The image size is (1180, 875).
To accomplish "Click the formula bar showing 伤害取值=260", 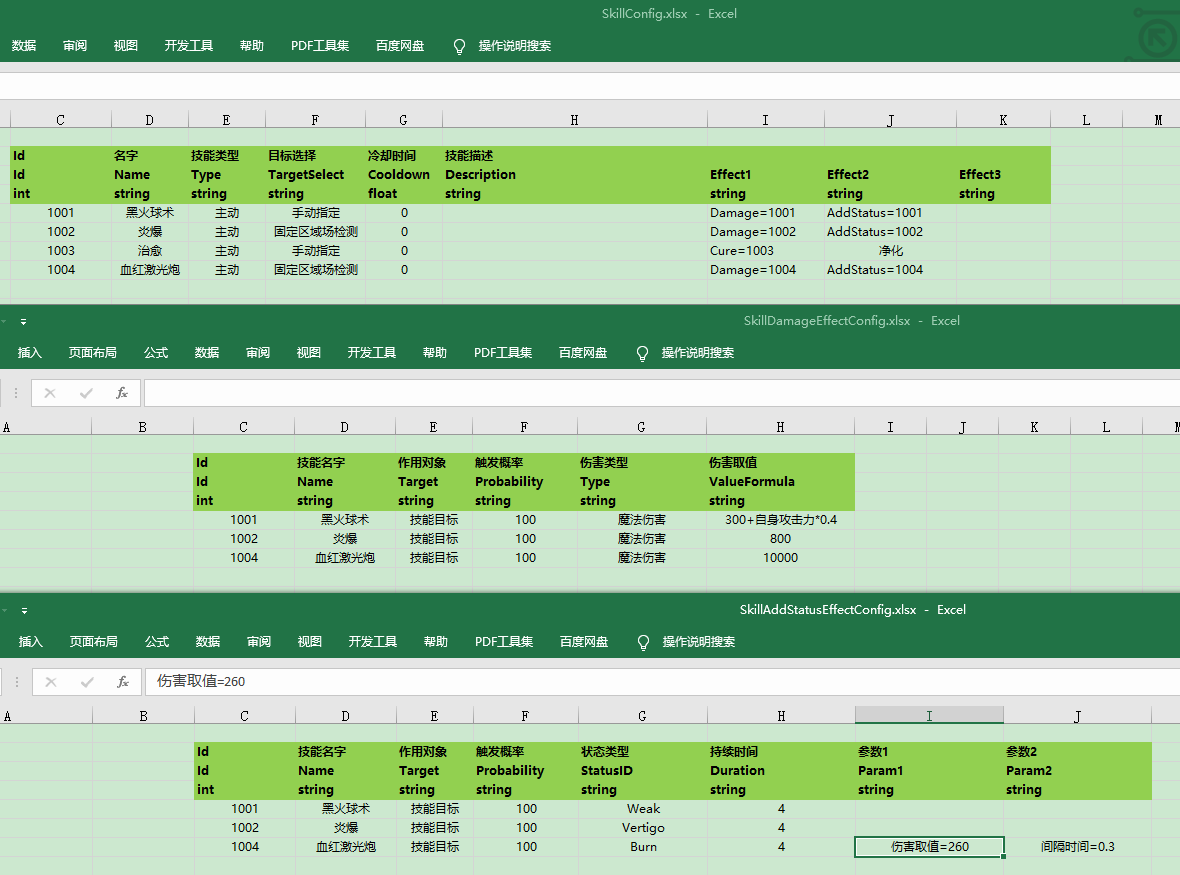I will (x=662, y=682).
